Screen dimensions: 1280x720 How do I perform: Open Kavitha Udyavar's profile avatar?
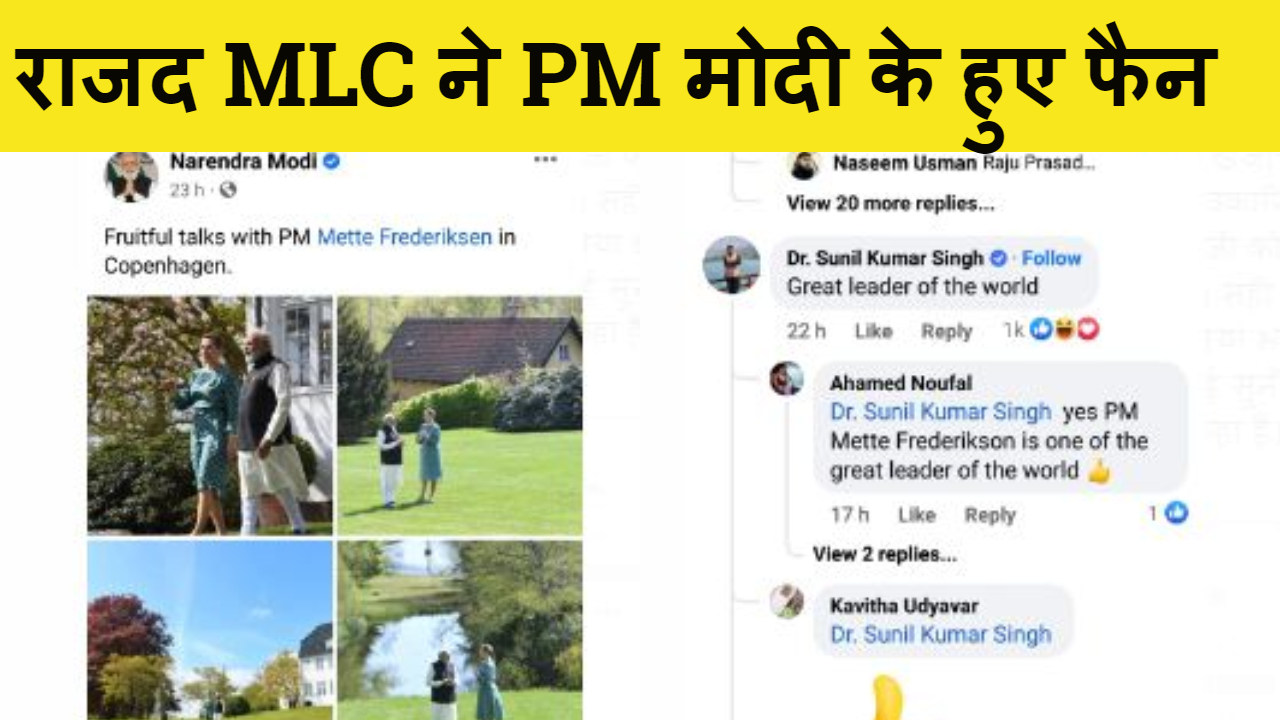tap(786, 601)
